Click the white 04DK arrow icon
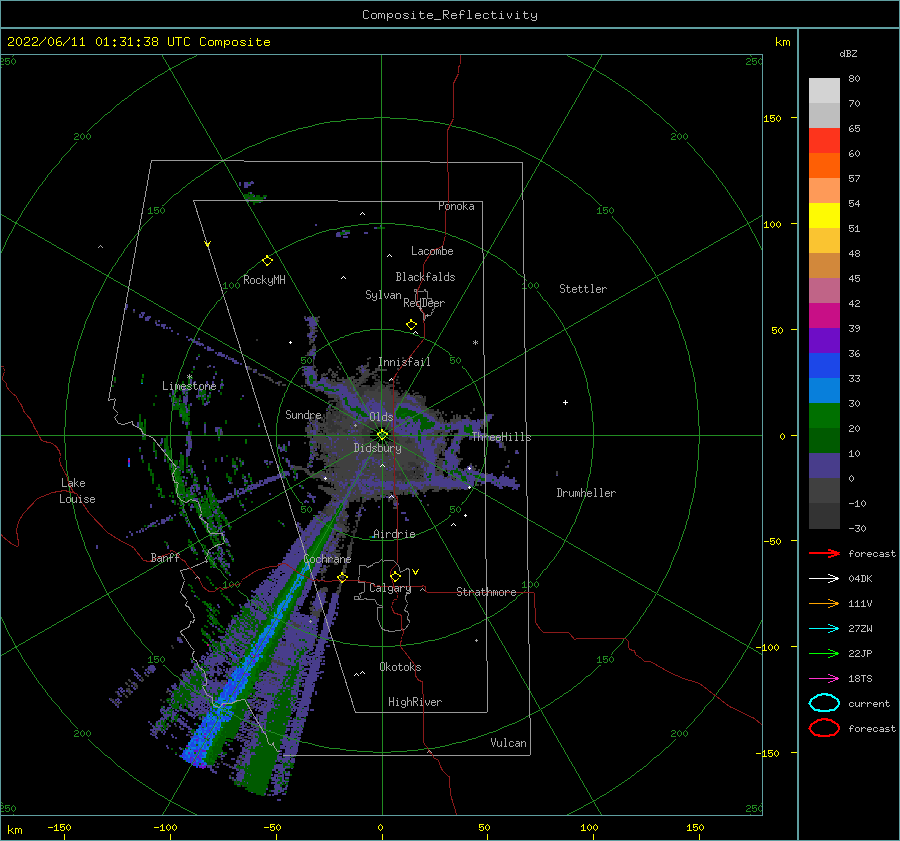Viewport: 900px width, 841px height. point(824,579)
